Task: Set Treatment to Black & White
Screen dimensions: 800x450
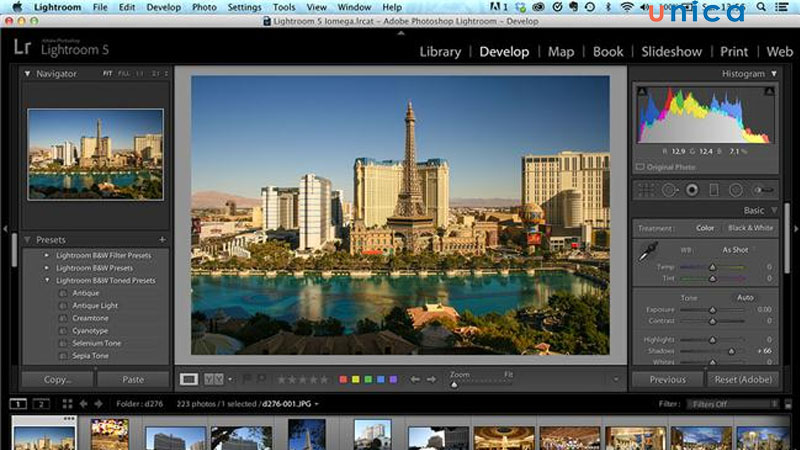Action: (x=750, y=228)
